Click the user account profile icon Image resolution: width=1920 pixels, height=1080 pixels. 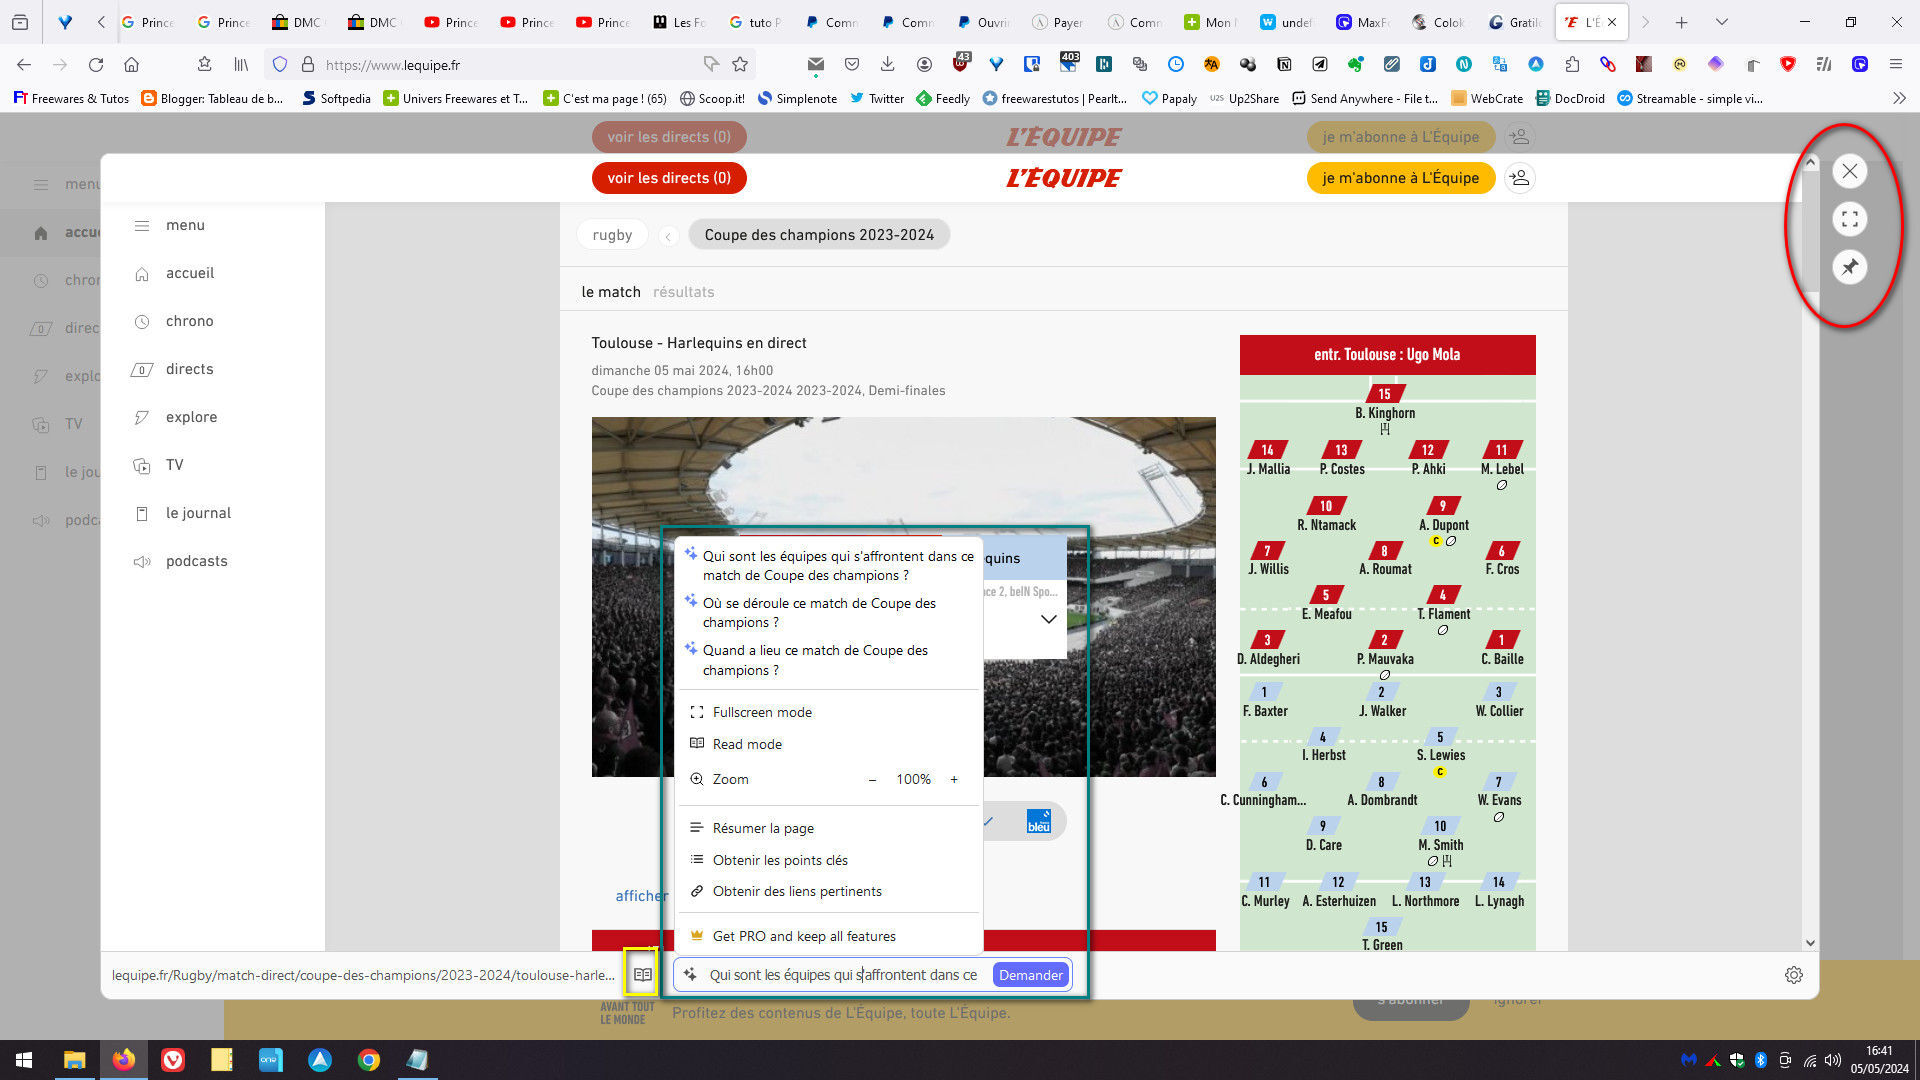pyautogui.click(x=1519, y=178)
